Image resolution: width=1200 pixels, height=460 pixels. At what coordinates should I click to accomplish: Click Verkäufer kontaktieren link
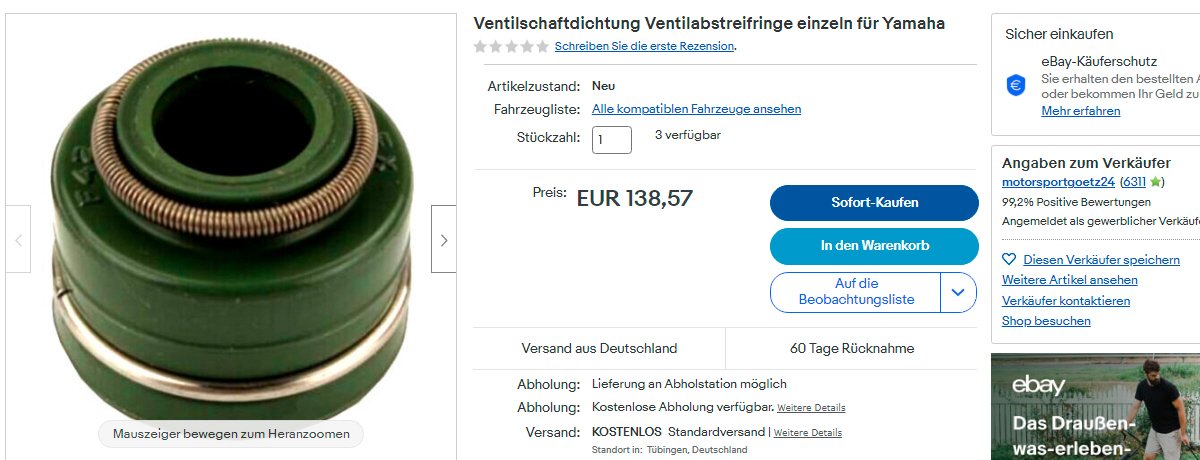click(1066, 301)
